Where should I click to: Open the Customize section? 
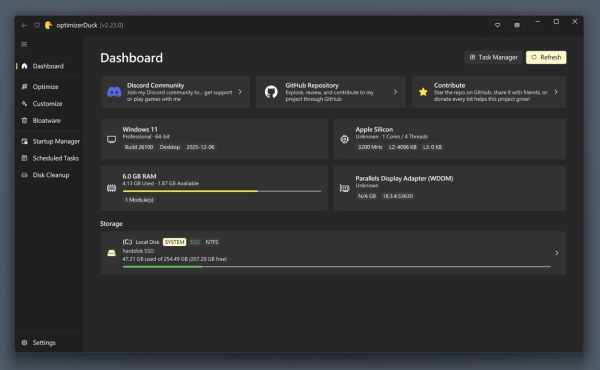click(49, 103)
